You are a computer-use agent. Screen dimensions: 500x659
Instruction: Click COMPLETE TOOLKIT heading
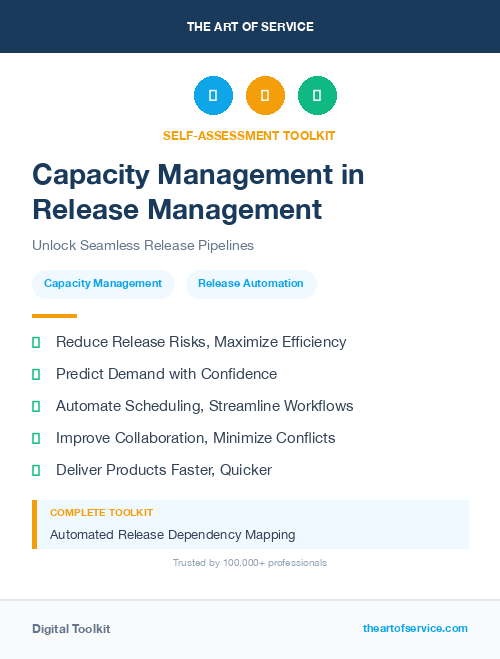(x=101, y=513)
